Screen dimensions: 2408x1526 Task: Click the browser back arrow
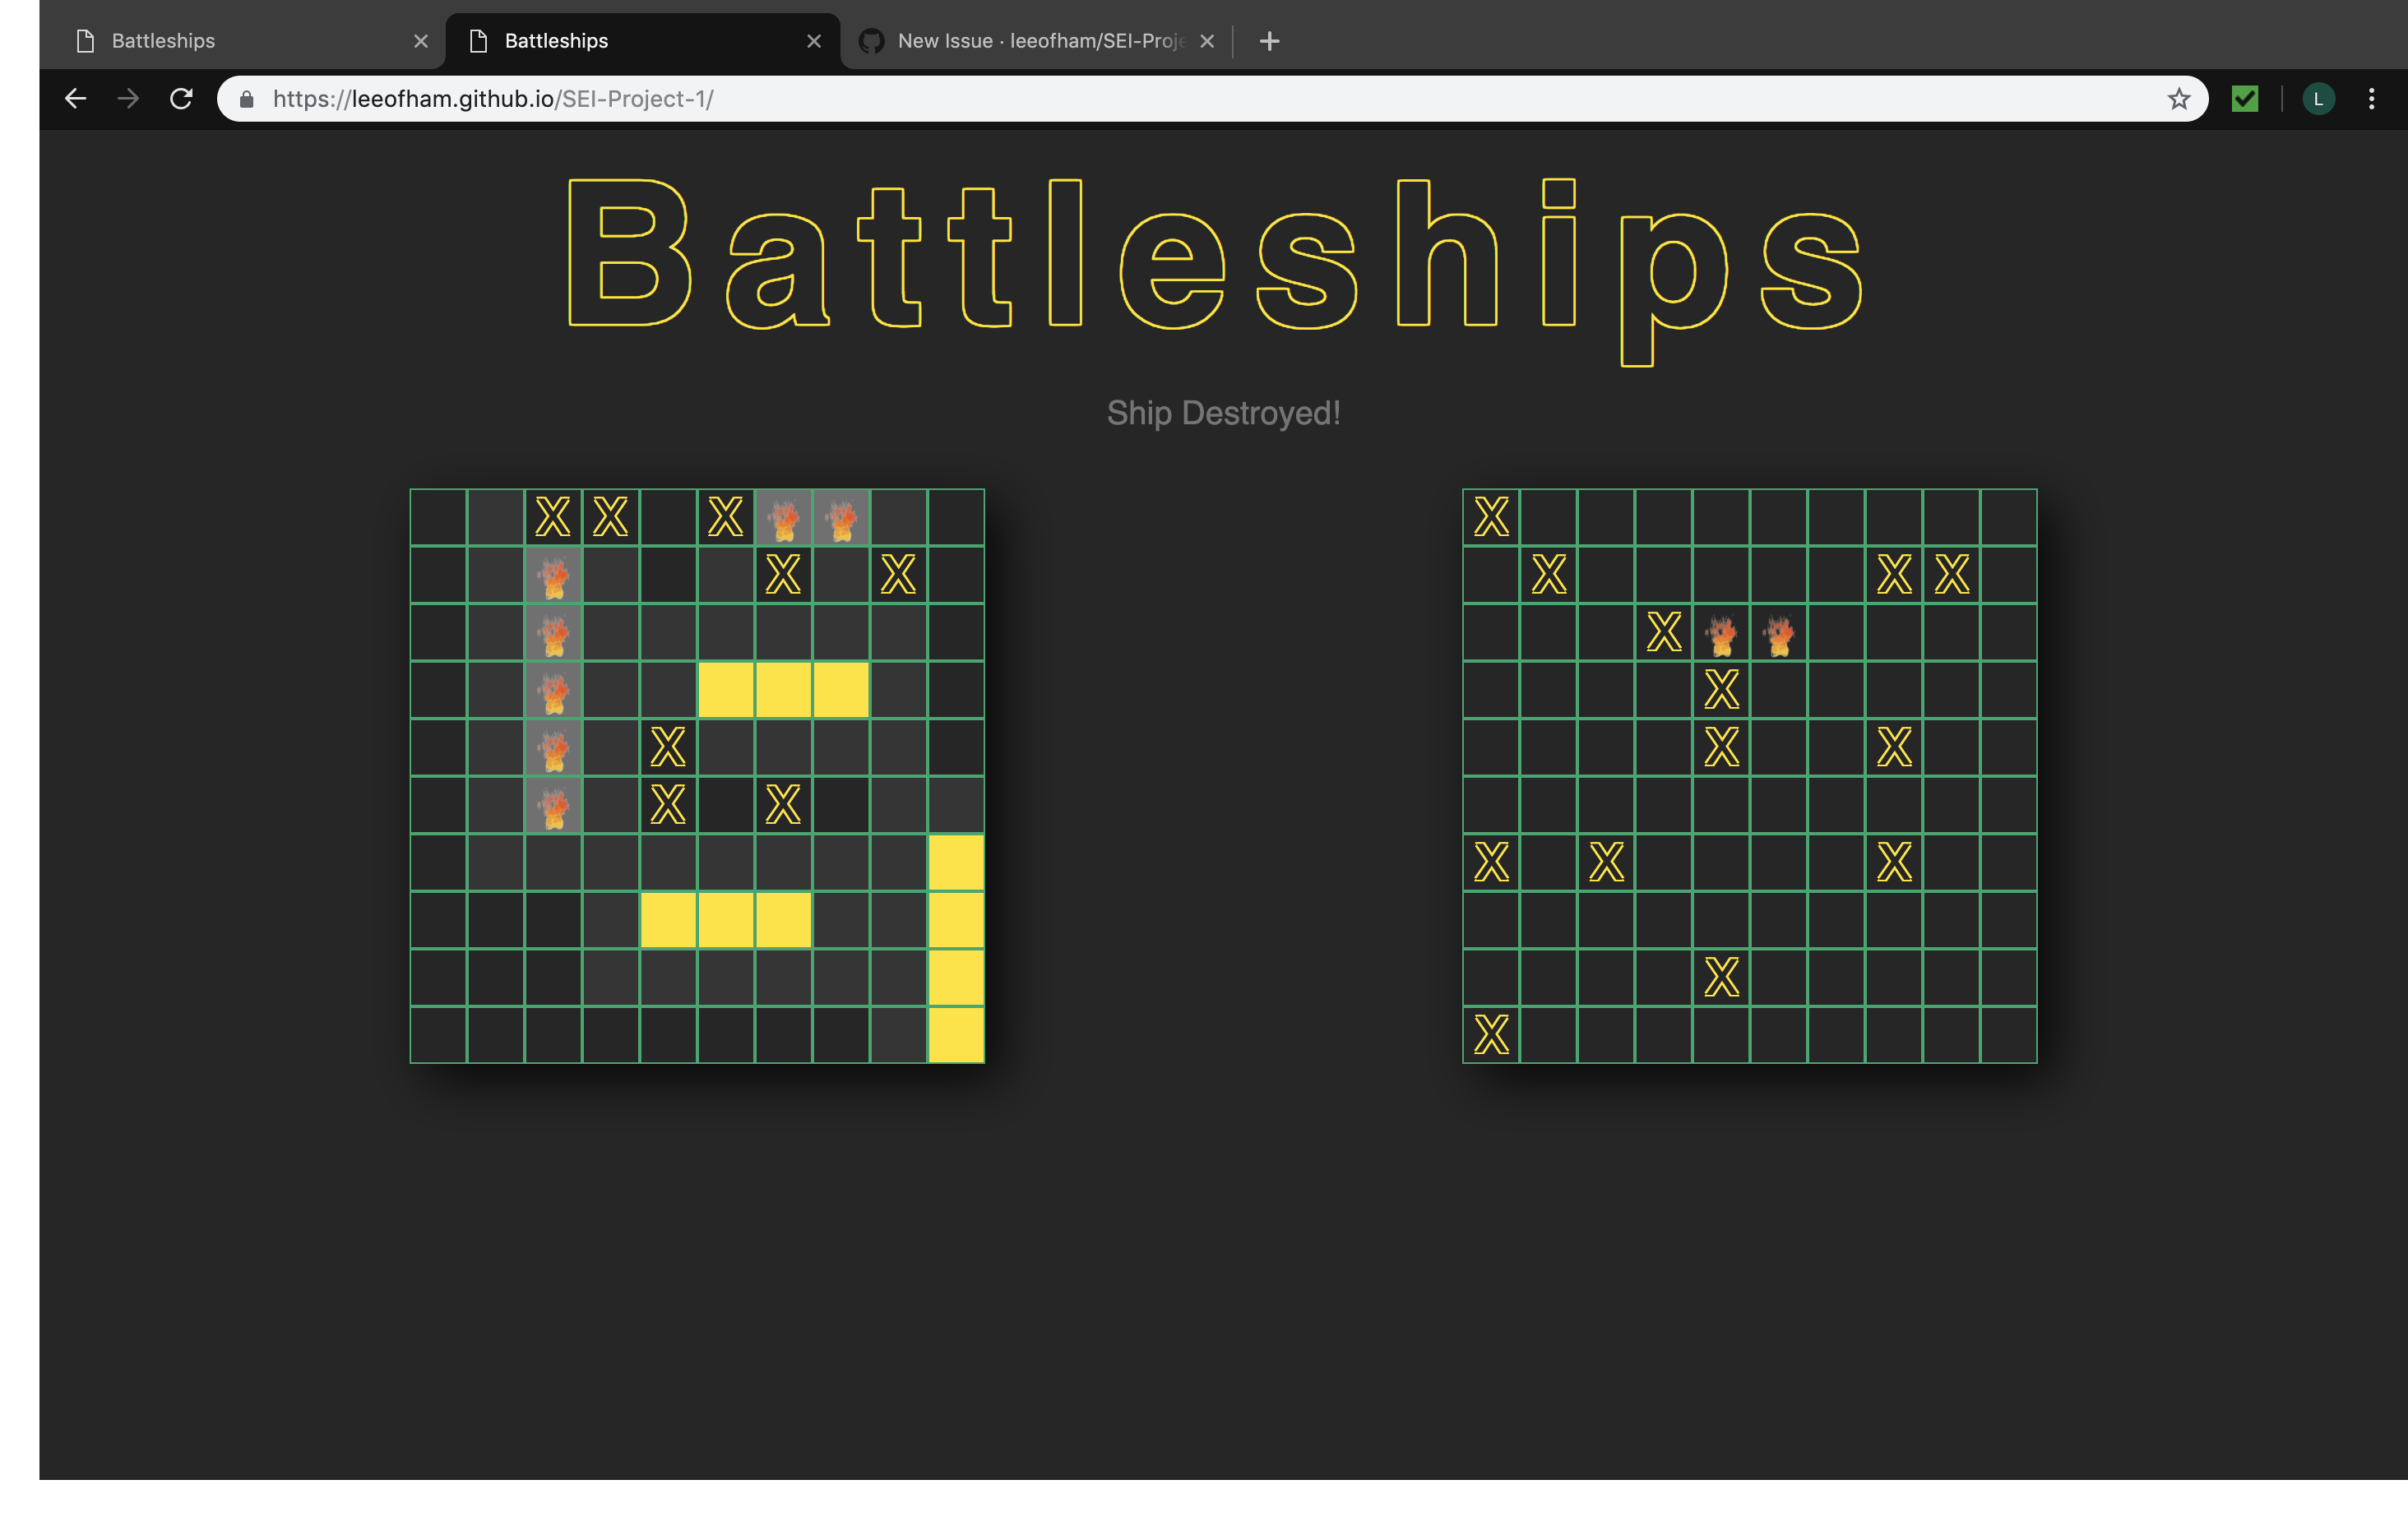pyautogui.click(x=75, y=99)
